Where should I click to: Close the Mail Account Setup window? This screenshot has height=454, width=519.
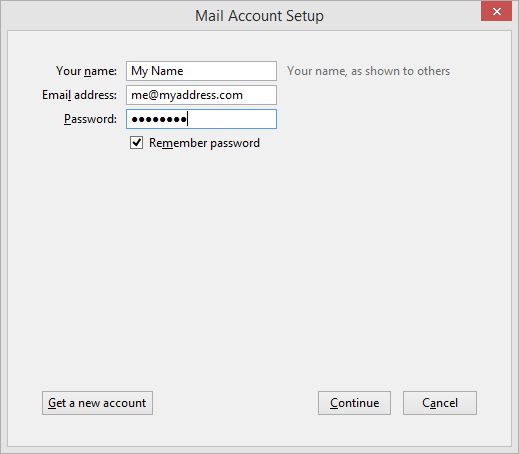[x=496, y=11]
